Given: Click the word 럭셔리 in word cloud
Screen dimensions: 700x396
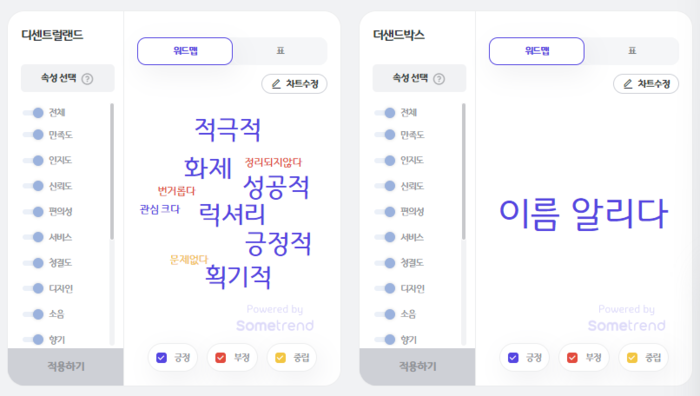Looking at the screenshot, I should pos(232,214).
